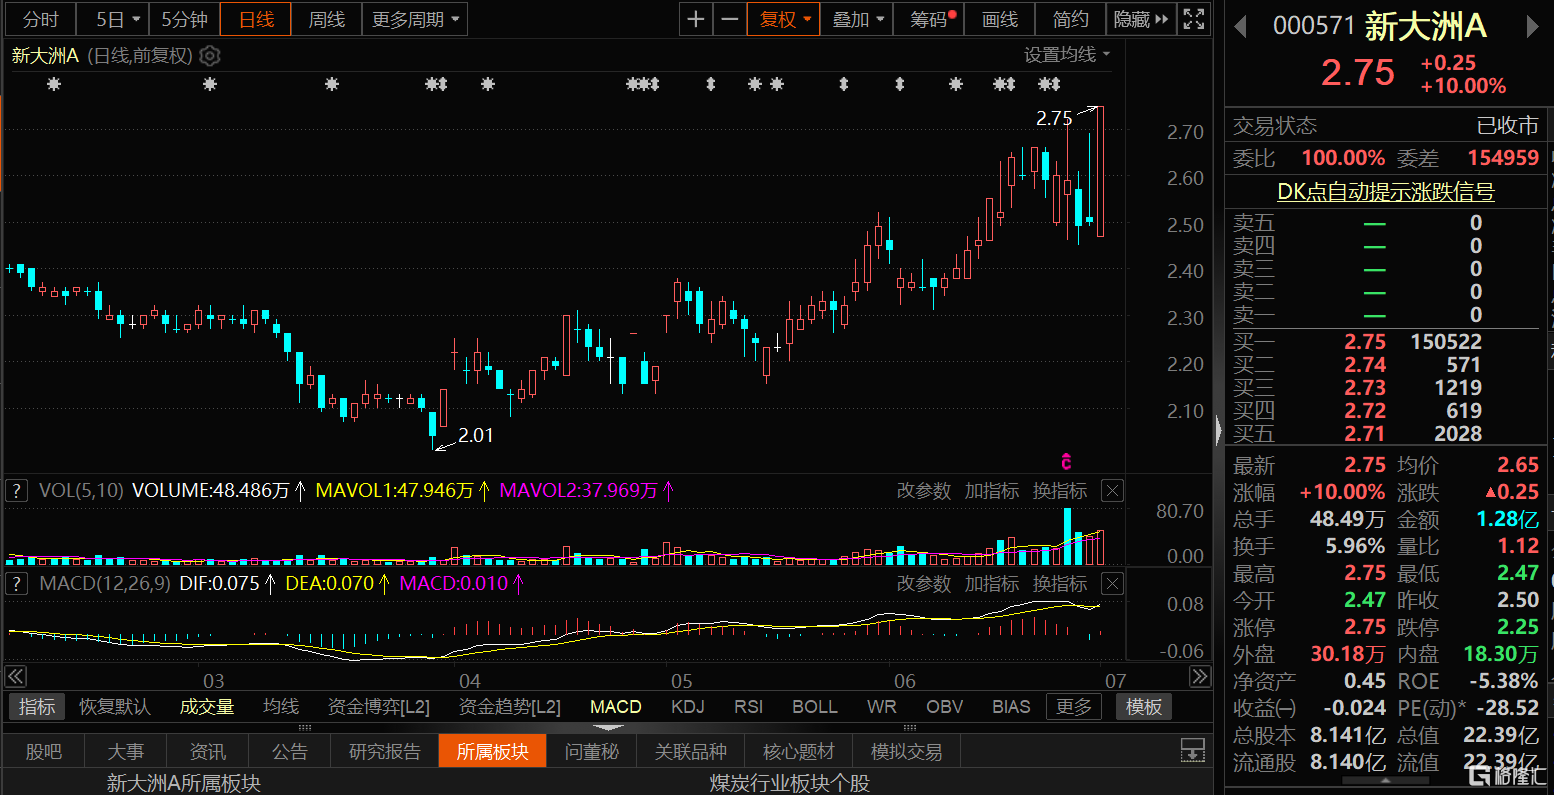This screenshot has width=1554, height=795.
Task: Open the 更多 indicators list
Action: pyautogui.click(x=1074, y=707)
